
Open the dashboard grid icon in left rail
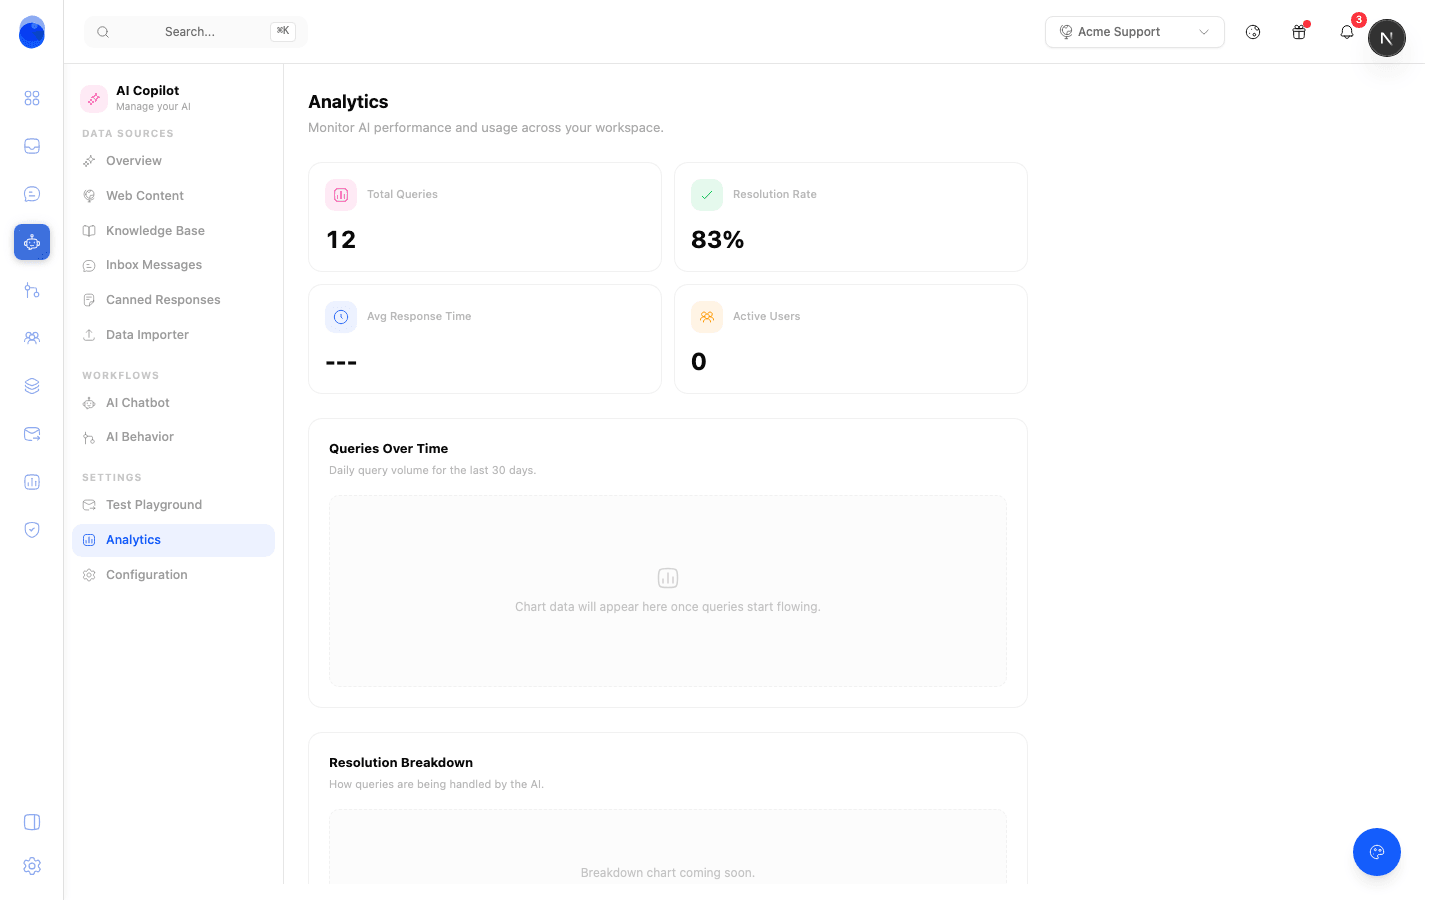click(x=32, y=98)
